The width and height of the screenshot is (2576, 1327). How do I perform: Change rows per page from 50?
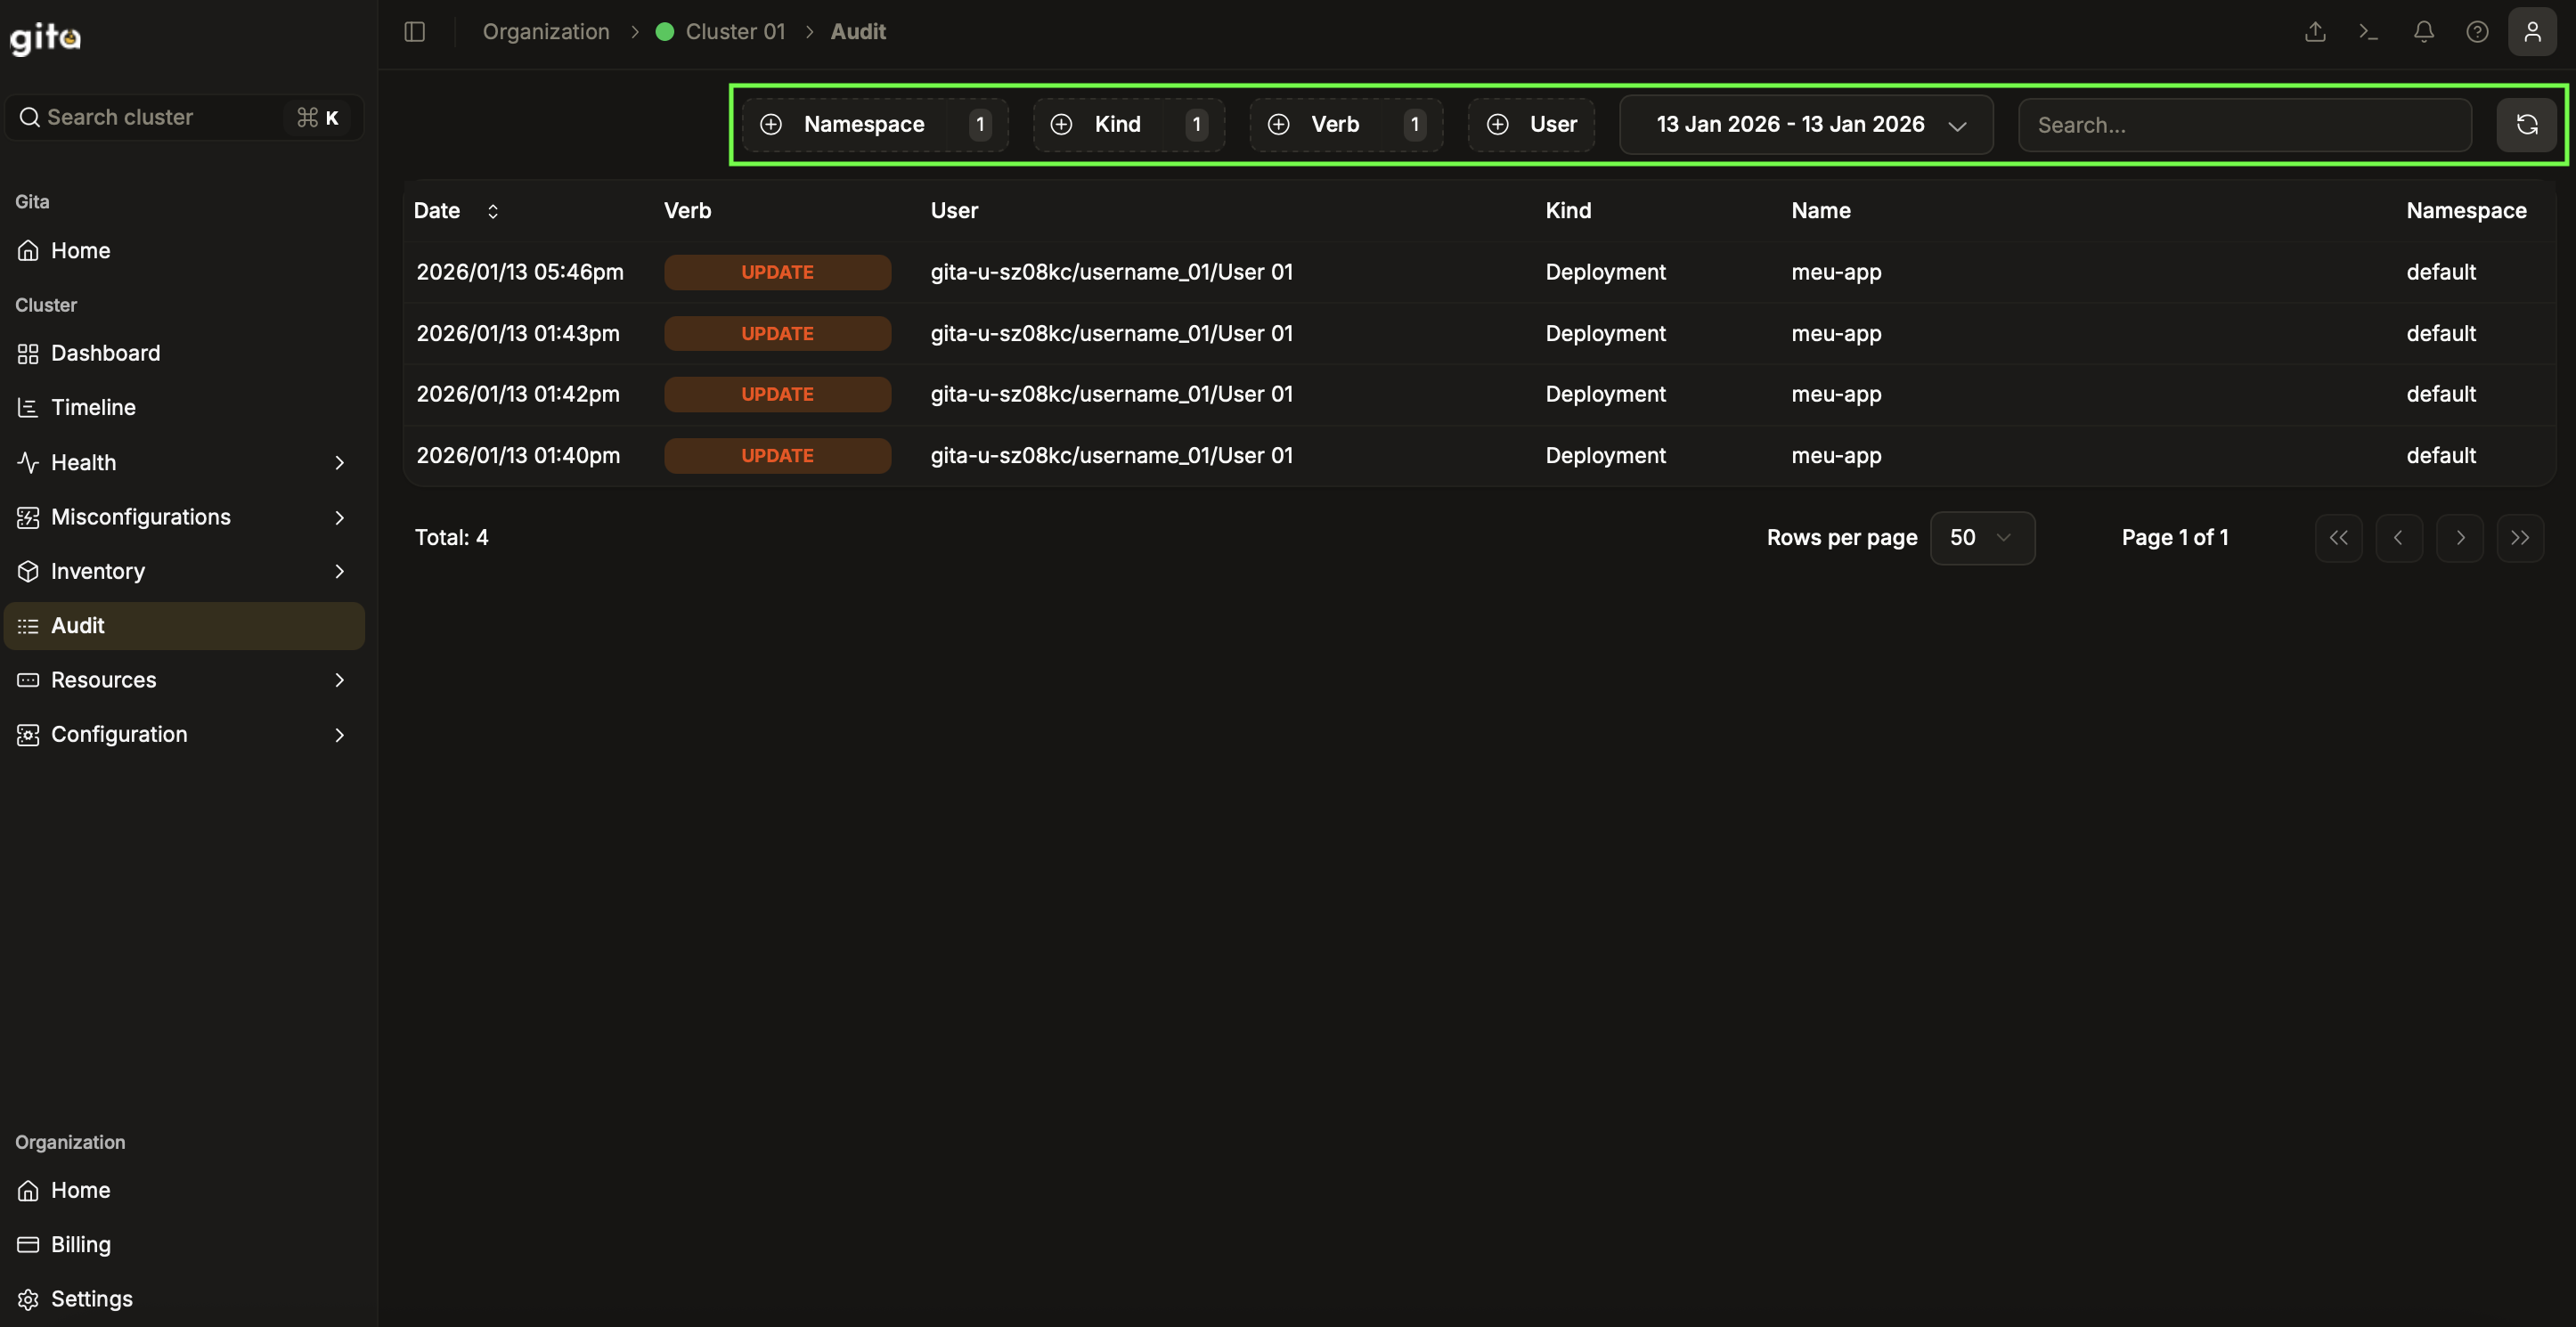pyautogui.click(x=1981, y=538)
